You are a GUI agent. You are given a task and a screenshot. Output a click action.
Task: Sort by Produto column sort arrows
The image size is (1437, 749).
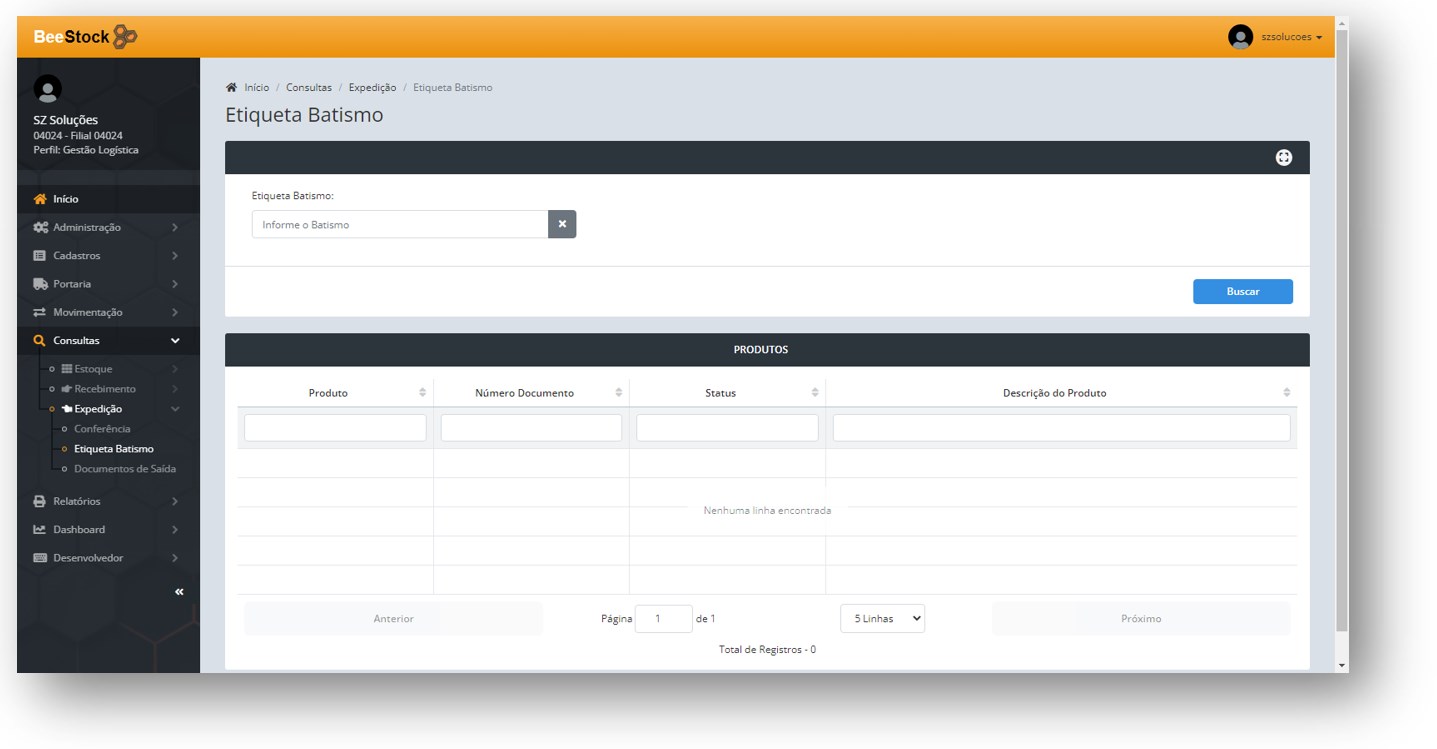point(422,393)
